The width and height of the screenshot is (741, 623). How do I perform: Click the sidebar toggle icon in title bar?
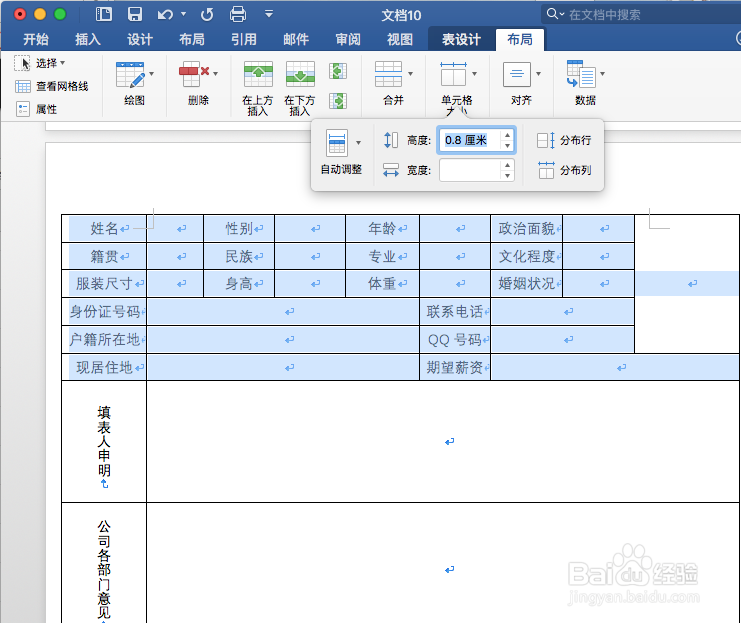[104, 15]
